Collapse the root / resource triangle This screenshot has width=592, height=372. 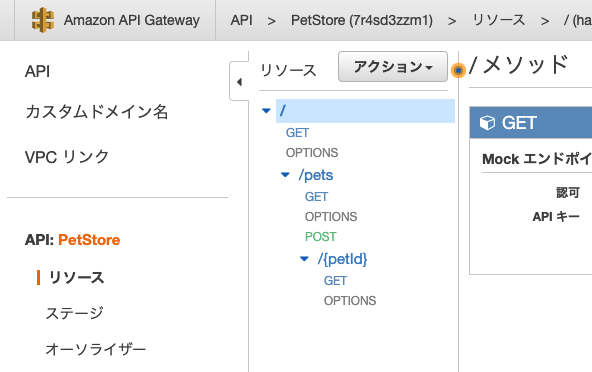tap(266, 111)
